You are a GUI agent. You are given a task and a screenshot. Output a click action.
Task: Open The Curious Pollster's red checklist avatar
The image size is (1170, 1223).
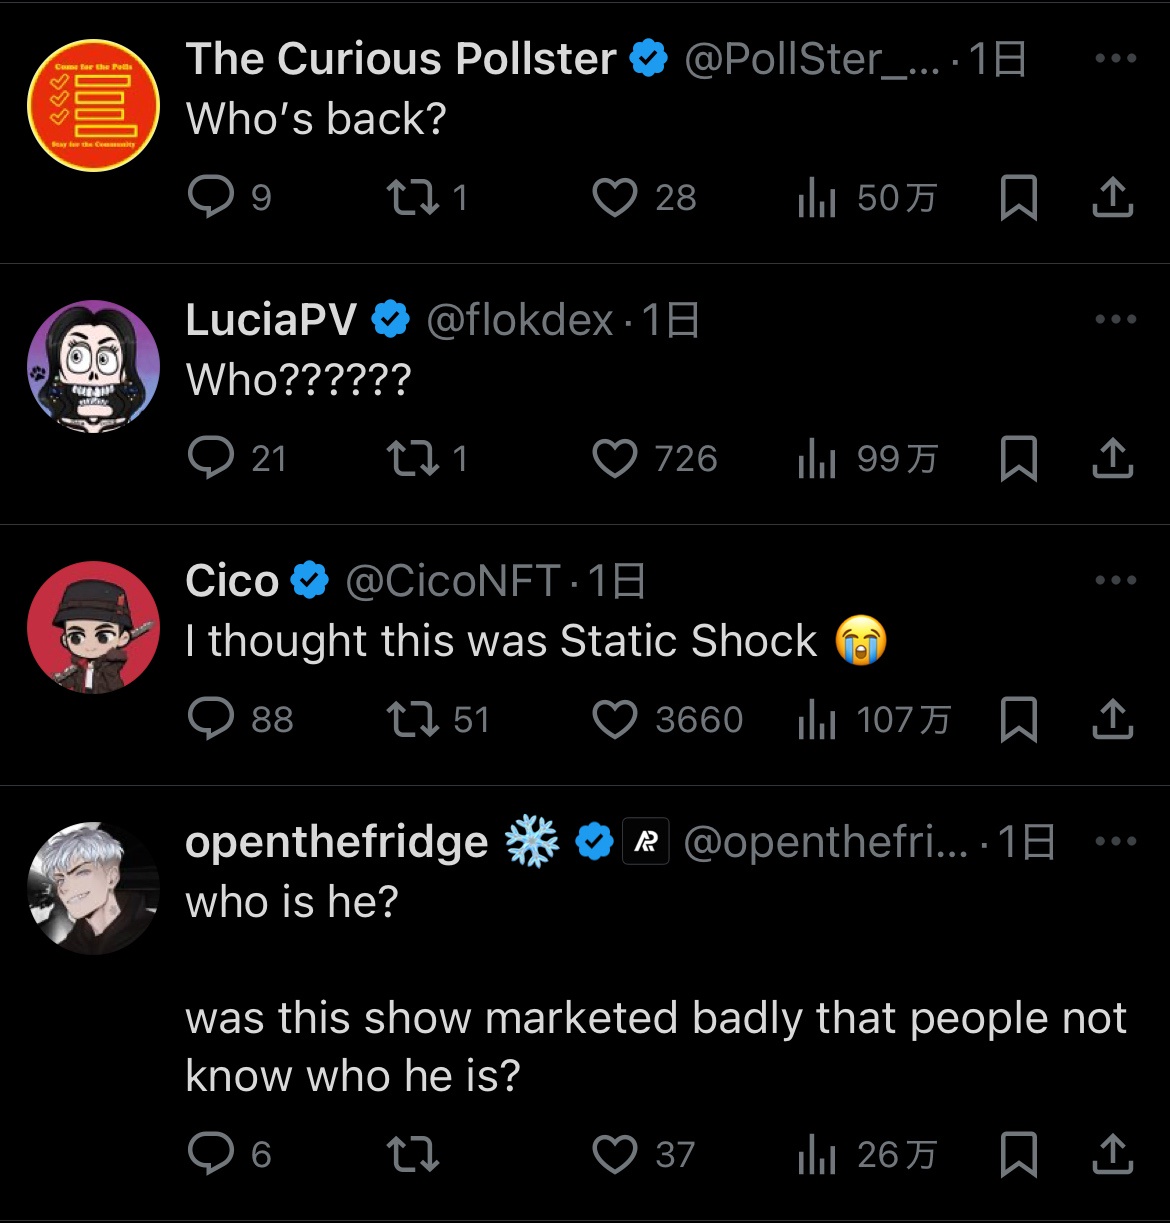pos(93,105)
